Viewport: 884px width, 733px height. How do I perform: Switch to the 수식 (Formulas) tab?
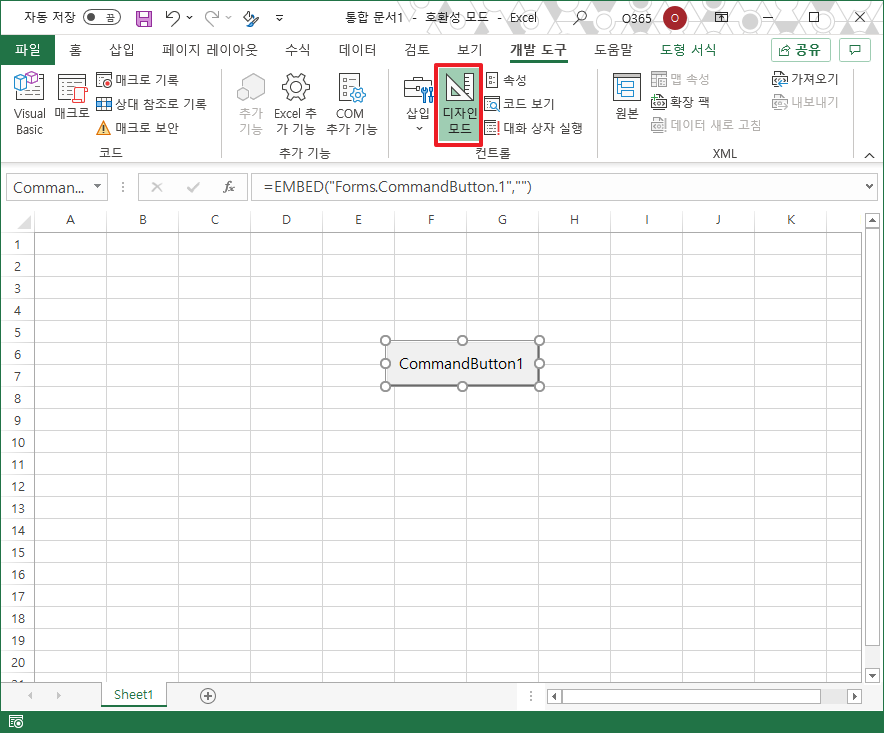click(297, 50)
